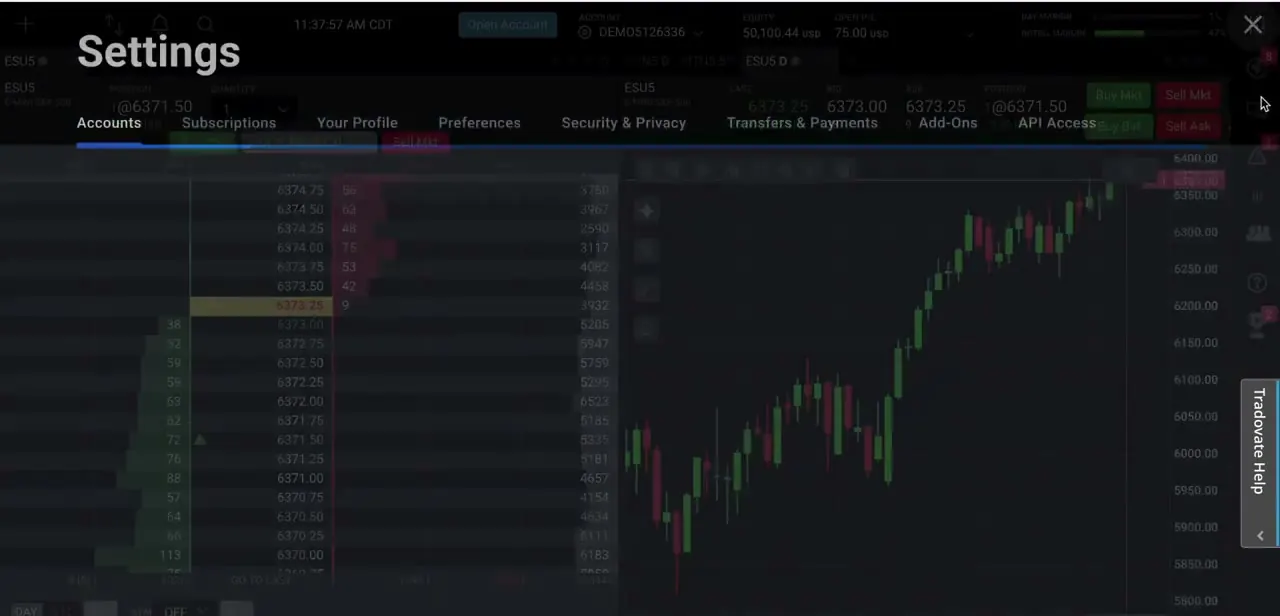Go to the Preferences tab

point(479,123)
